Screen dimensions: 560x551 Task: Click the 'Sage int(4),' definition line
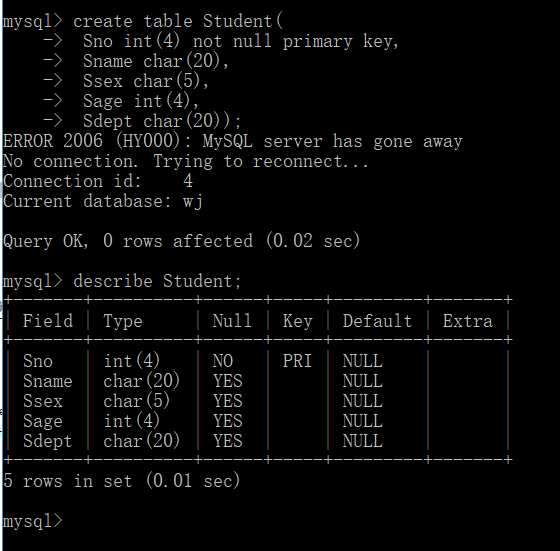pos(141,101)
